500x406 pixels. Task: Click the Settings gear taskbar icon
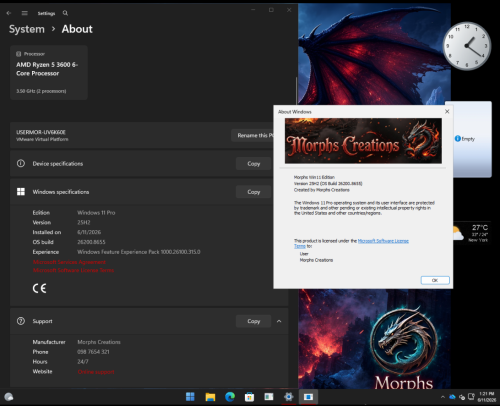tap(288, 397)
